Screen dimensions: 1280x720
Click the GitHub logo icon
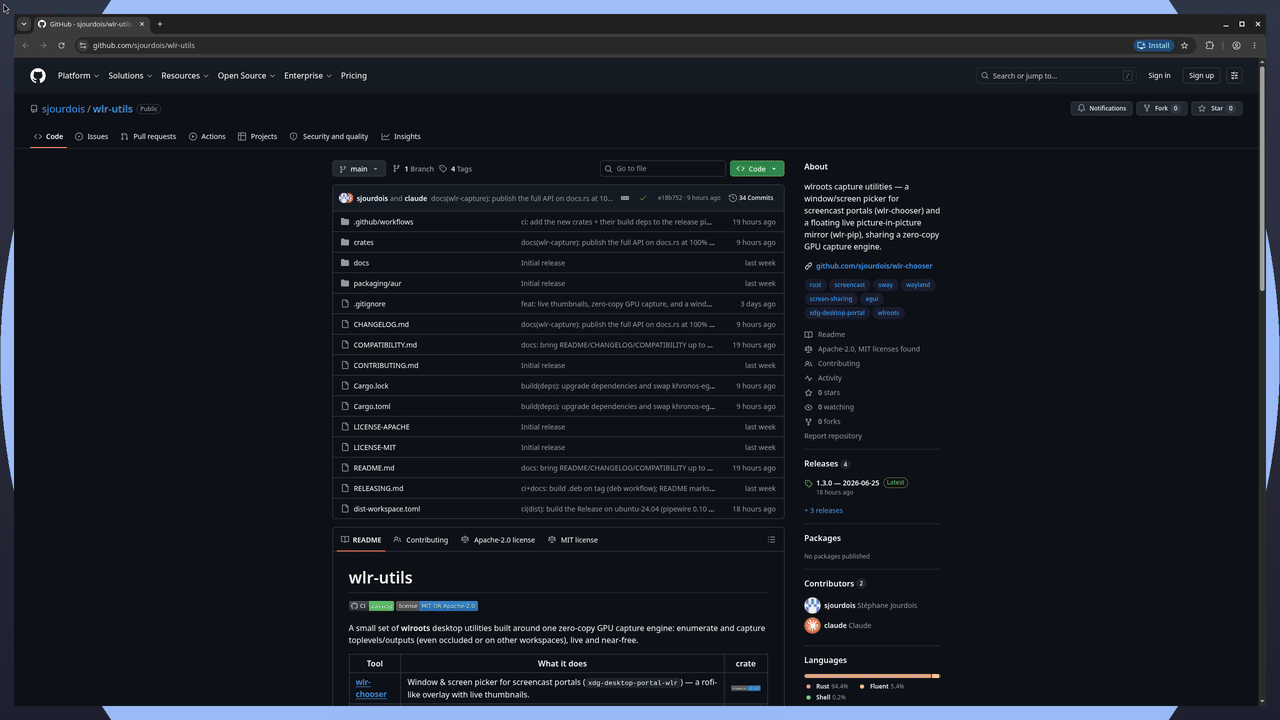pyautogui.click(x=38, y=76)
